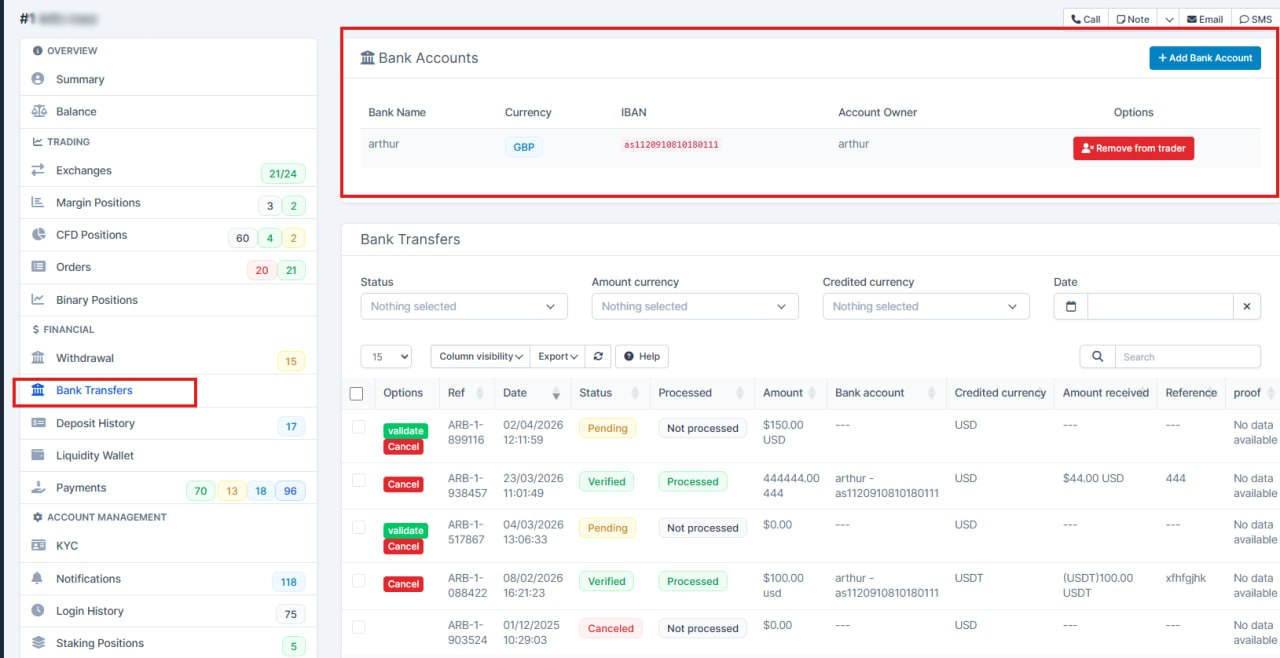Click the magnifier search icon
Screen dimensions: 1280x658
pyautogui.click(x=1097, y=356)
